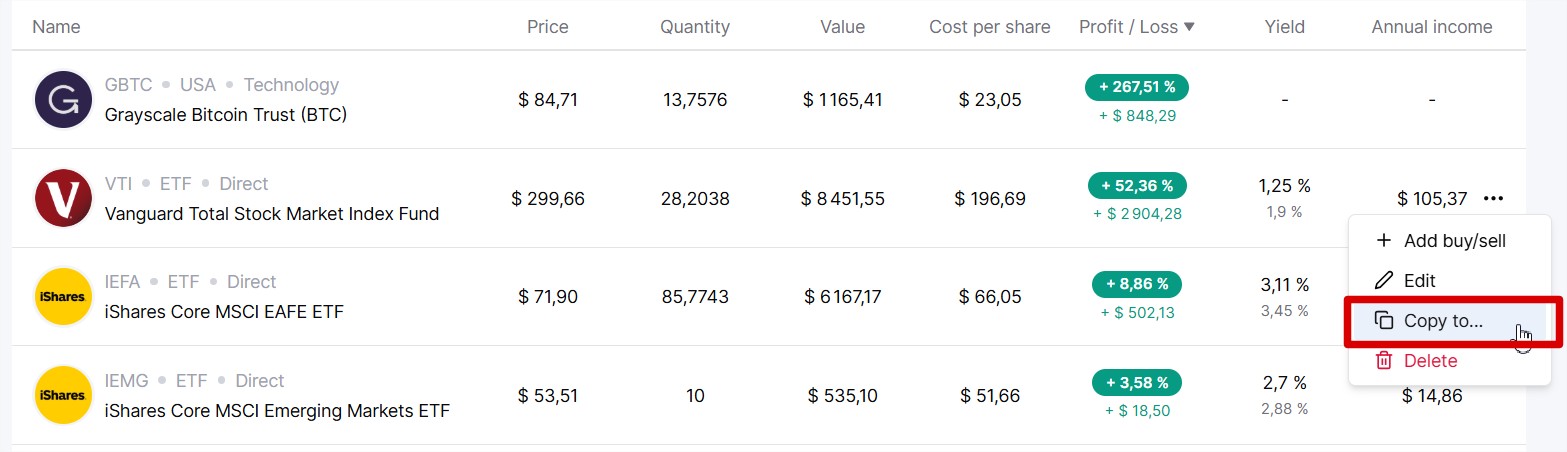Viewport: 1567px width, 452px height.
Task: Click the yield 1,25 % value
Action: tap(1285, 186)
